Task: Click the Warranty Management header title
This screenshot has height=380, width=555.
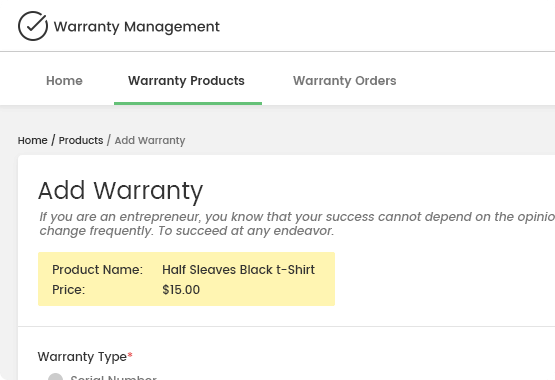Action: [x=137, y=27]
